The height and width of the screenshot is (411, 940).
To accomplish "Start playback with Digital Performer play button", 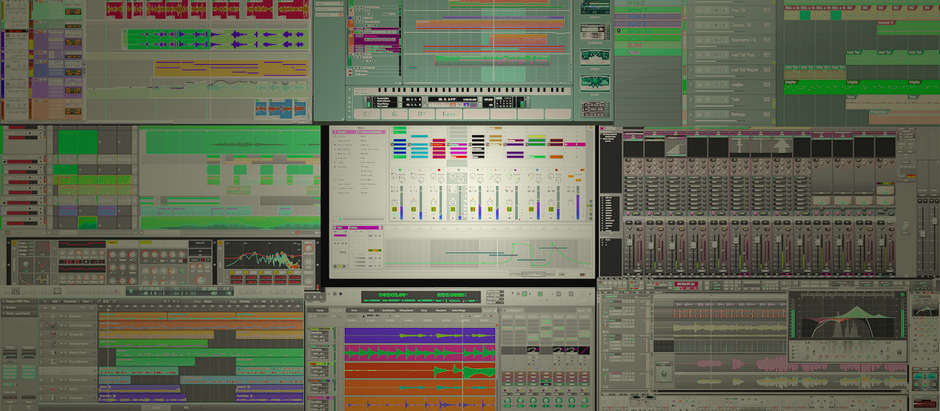I will click(341, 294).
